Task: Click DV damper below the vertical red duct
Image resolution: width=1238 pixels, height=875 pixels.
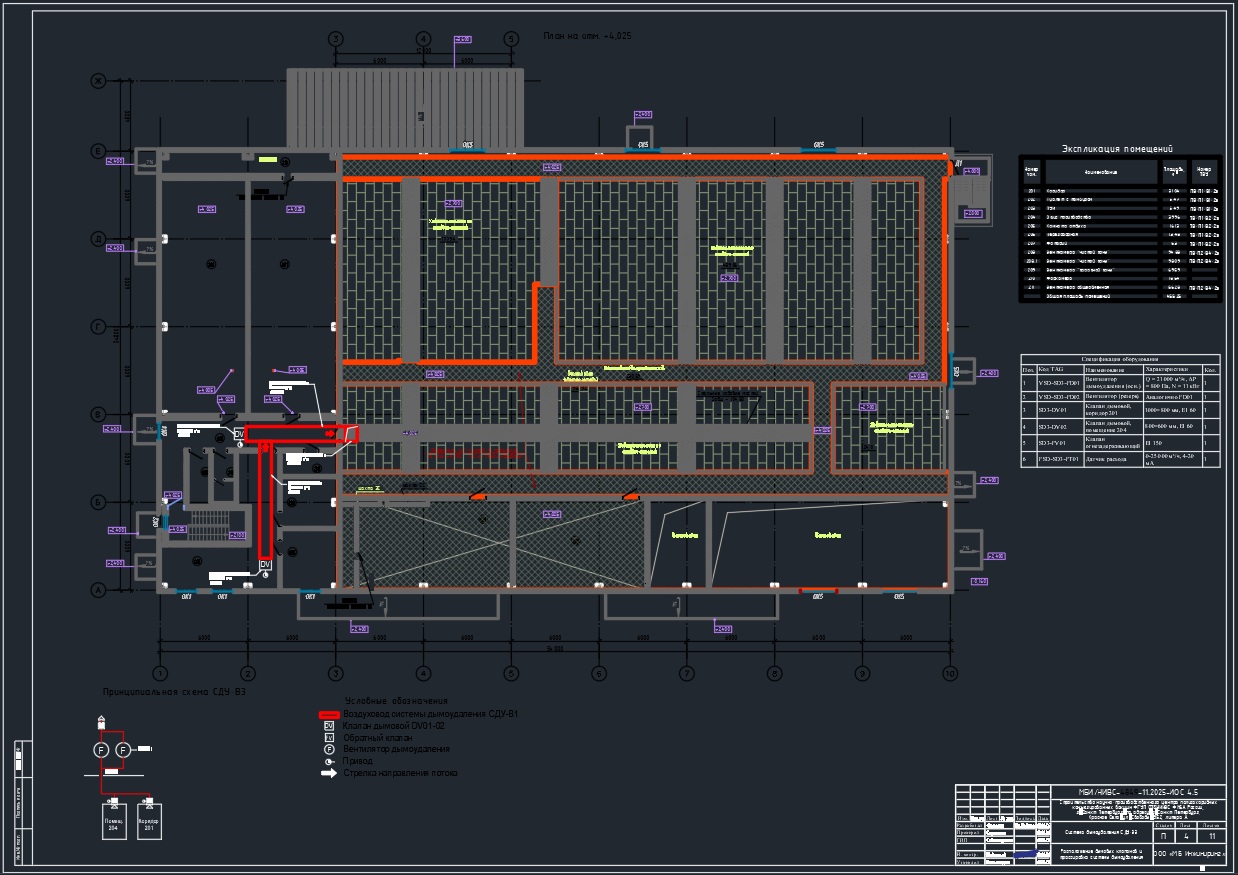Action: (x=265, y=566)
